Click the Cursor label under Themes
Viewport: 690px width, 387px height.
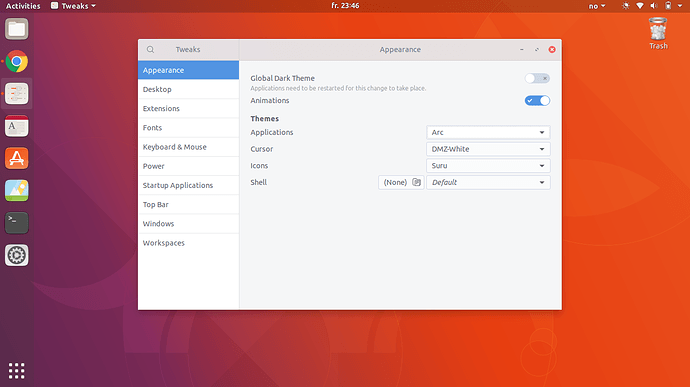pyautogui.click(x=262, y=149)
